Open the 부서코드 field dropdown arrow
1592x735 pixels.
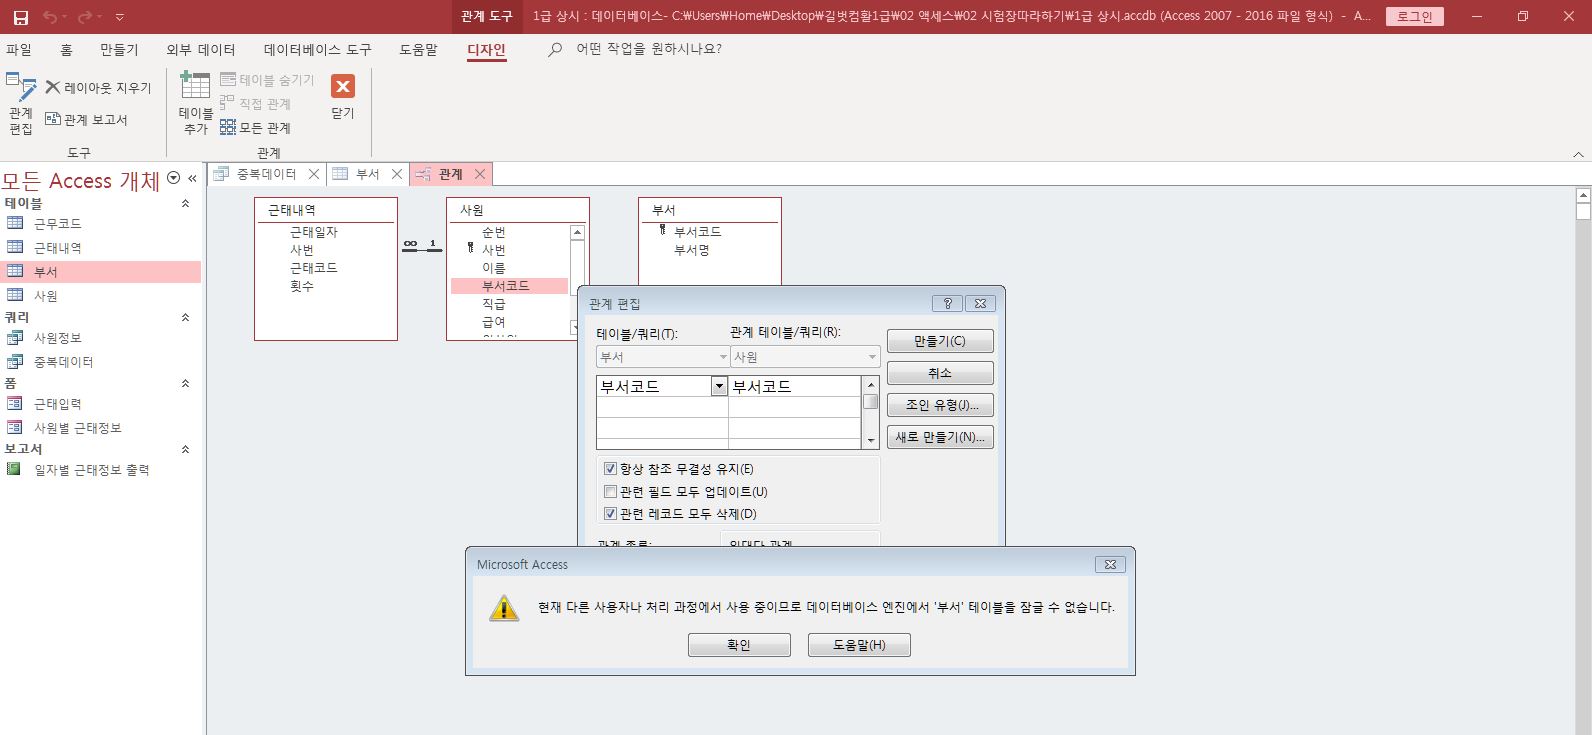pyautogui.click(x=718, y=387)
